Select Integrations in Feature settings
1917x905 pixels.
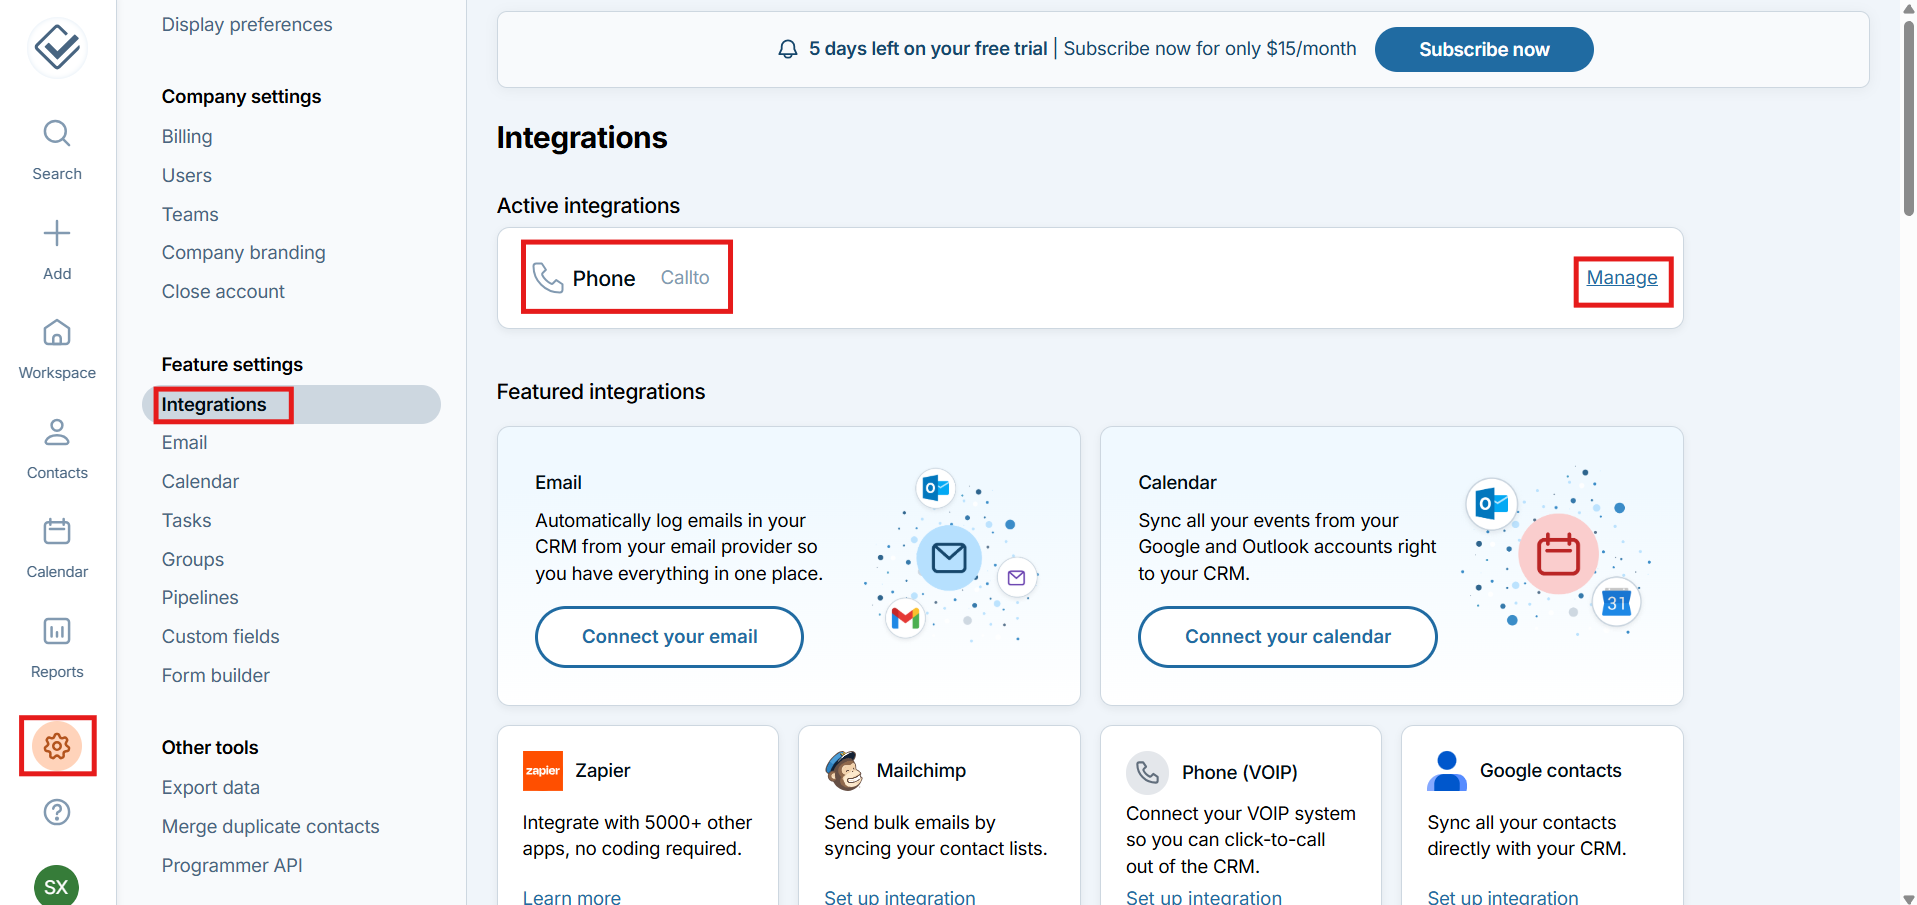pos(292,404)
